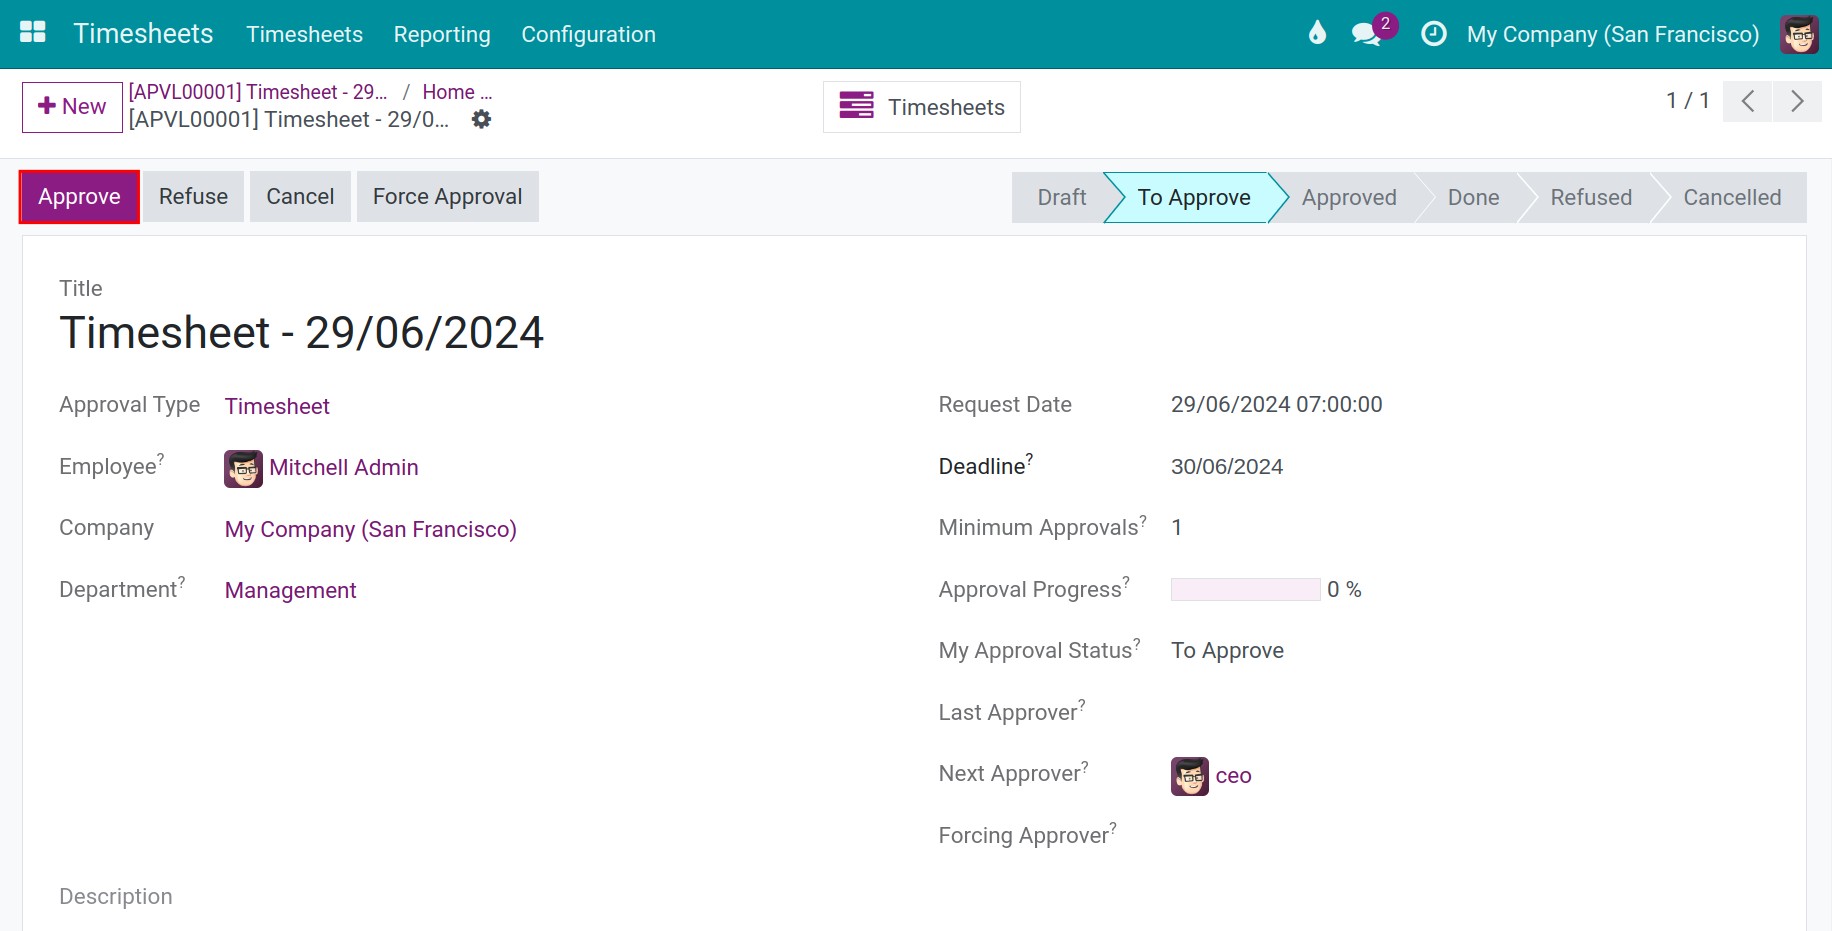
Task: Click the APVL00001 Timesheet breadcrumb link
Action: (258, 92)
